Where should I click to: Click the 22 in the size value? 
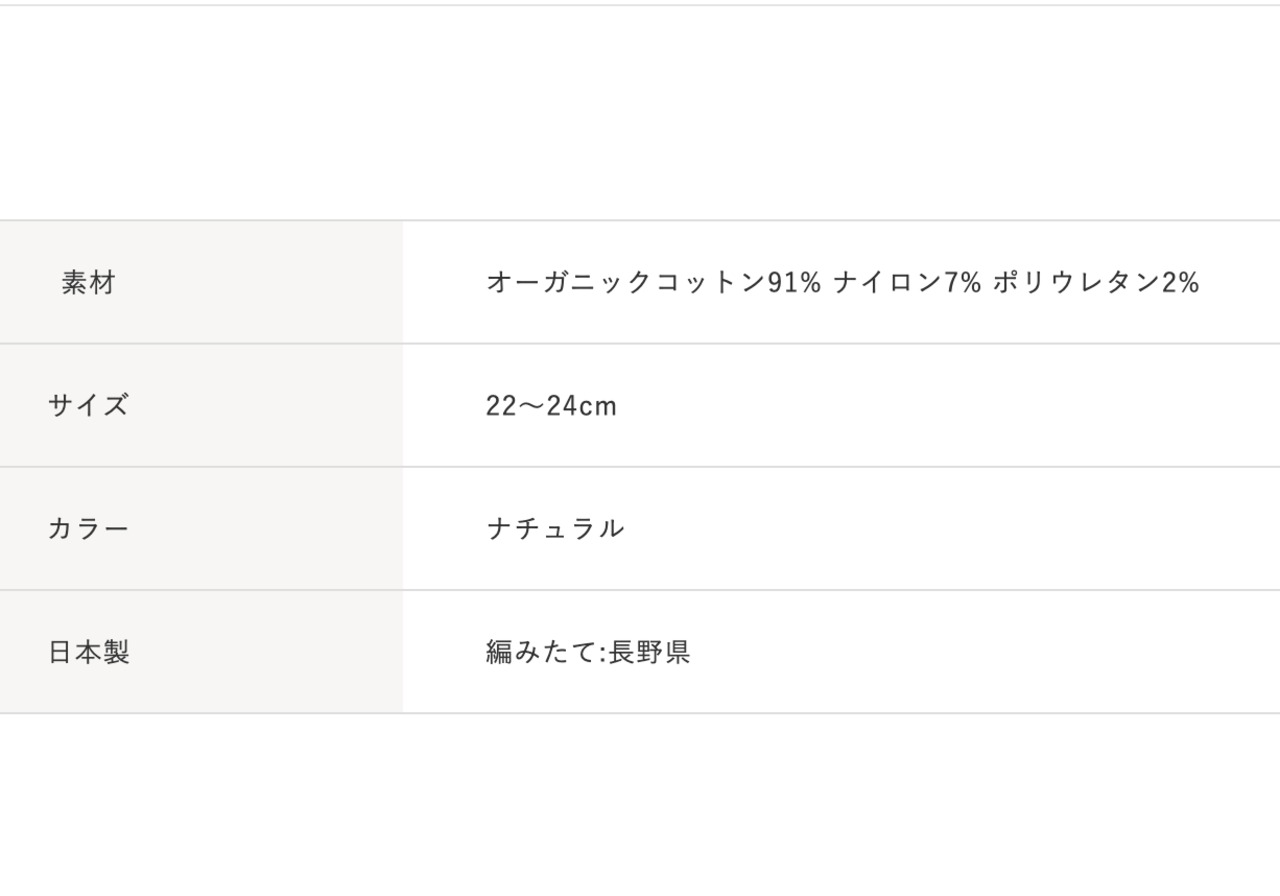point(500,406)
